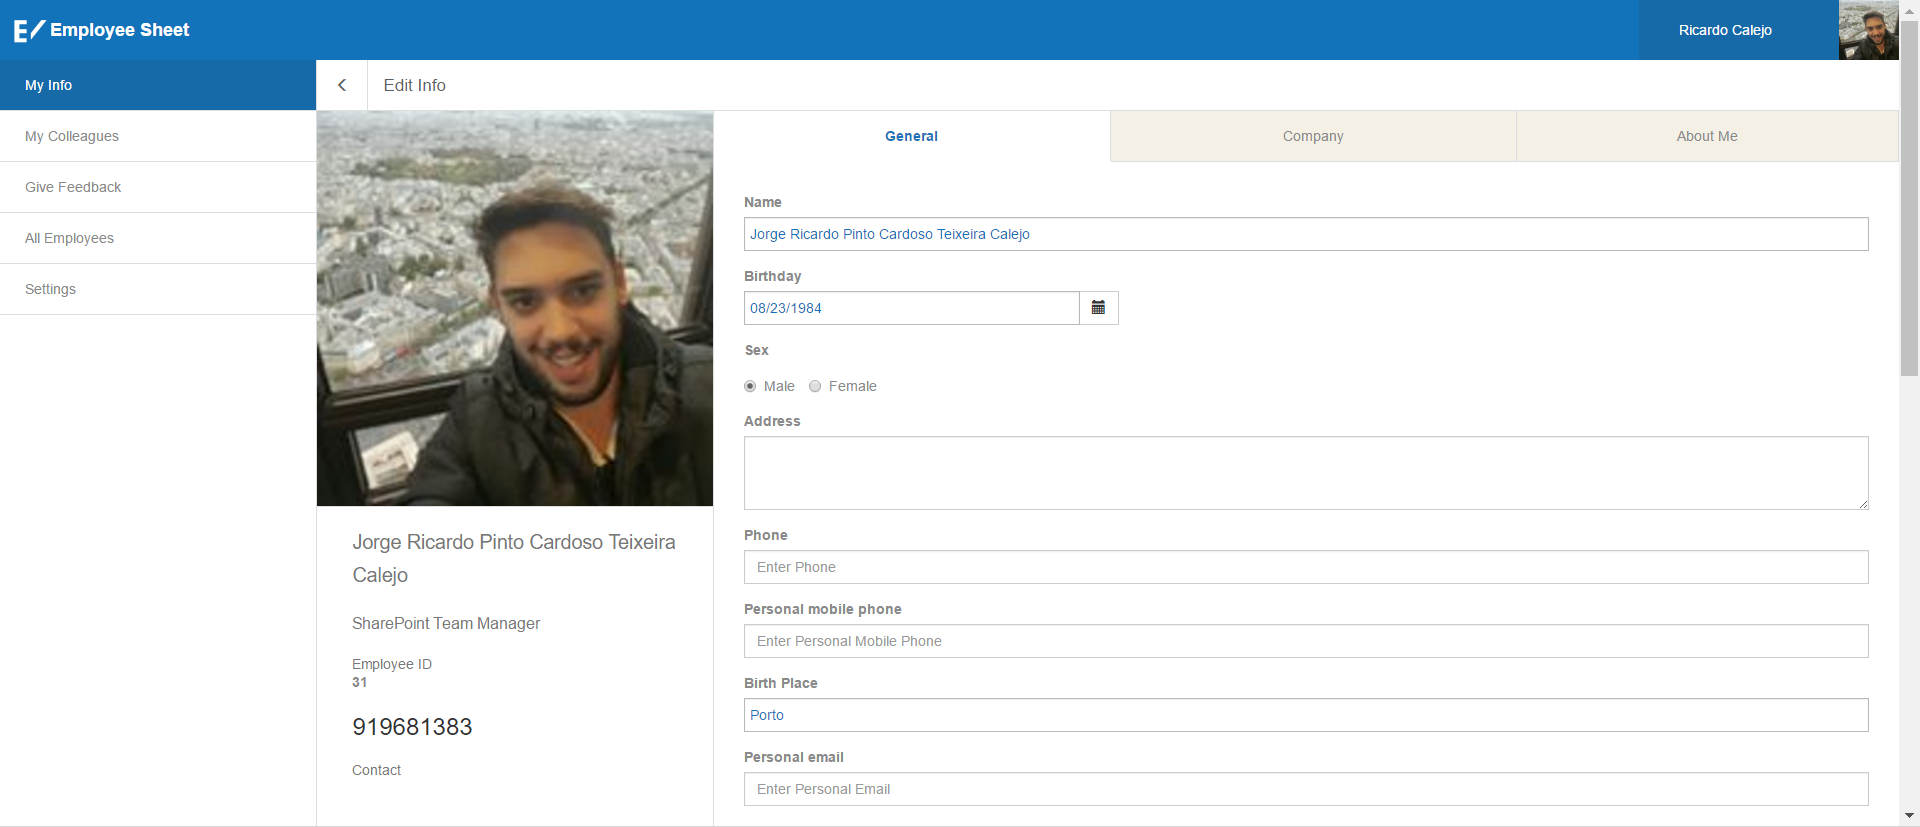
Task: Click the user avatar in the header
Action: tap(1868, 30)
